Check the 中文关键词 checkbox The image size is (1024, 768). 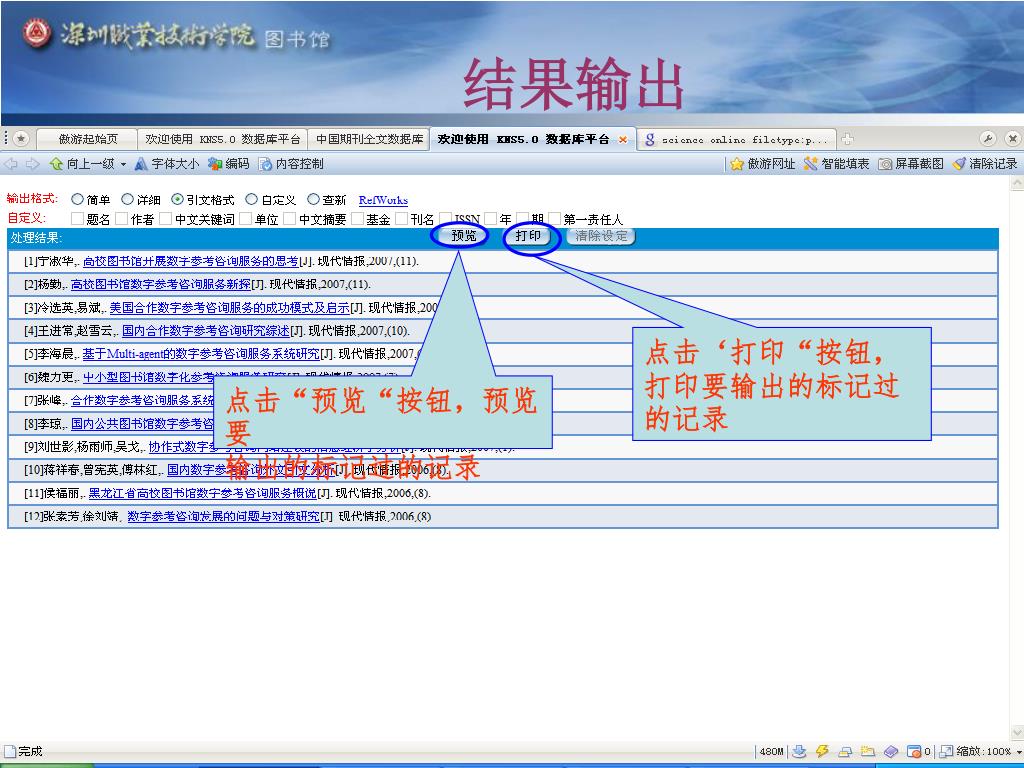pos(166,218)
